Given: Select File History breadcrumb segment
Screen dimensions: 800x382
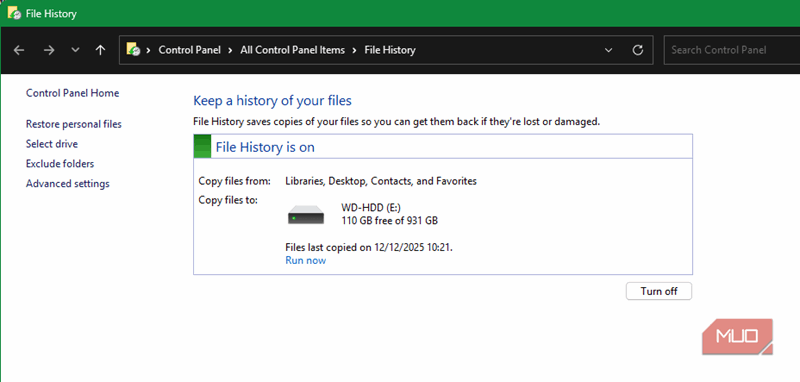Looking at the screenshot, I should click(x=390, y=50).
